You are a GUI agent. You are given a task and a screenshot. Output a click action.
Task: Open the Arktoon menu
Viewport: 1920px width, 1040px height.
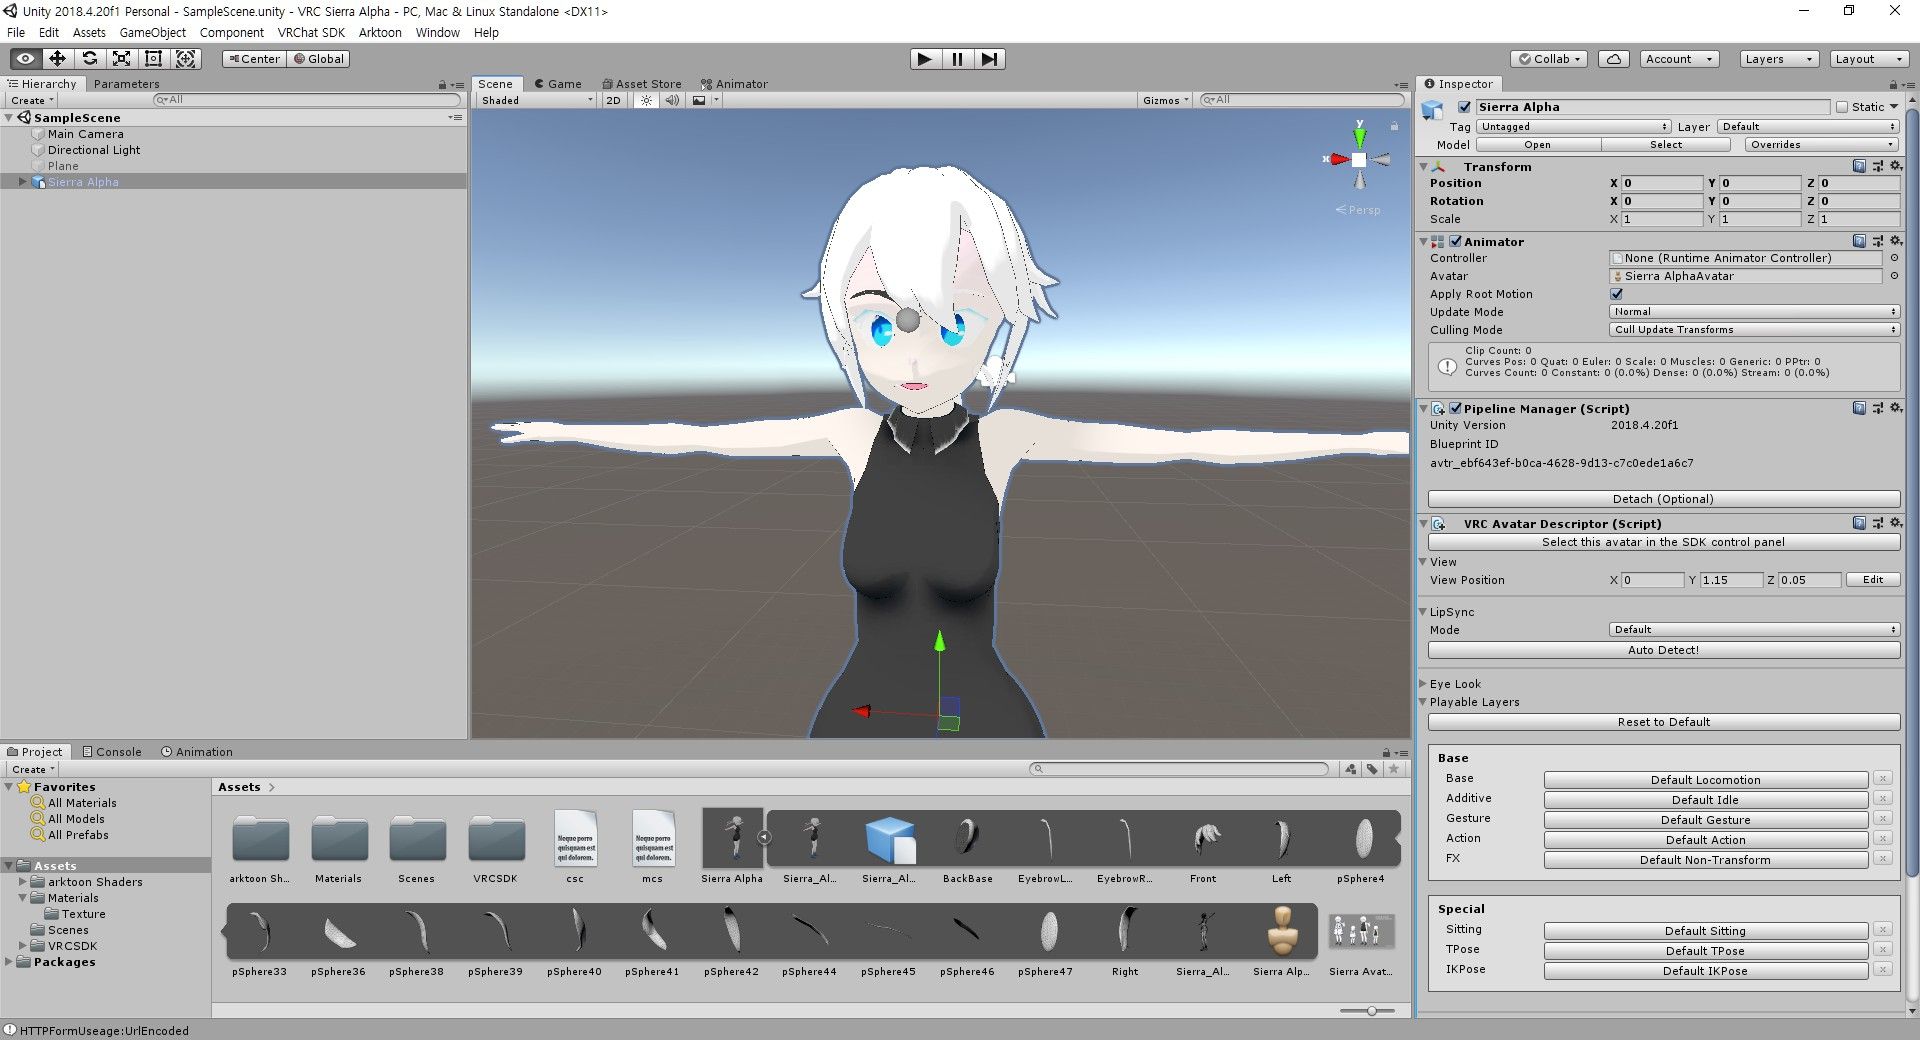click(x=380, y=33)
